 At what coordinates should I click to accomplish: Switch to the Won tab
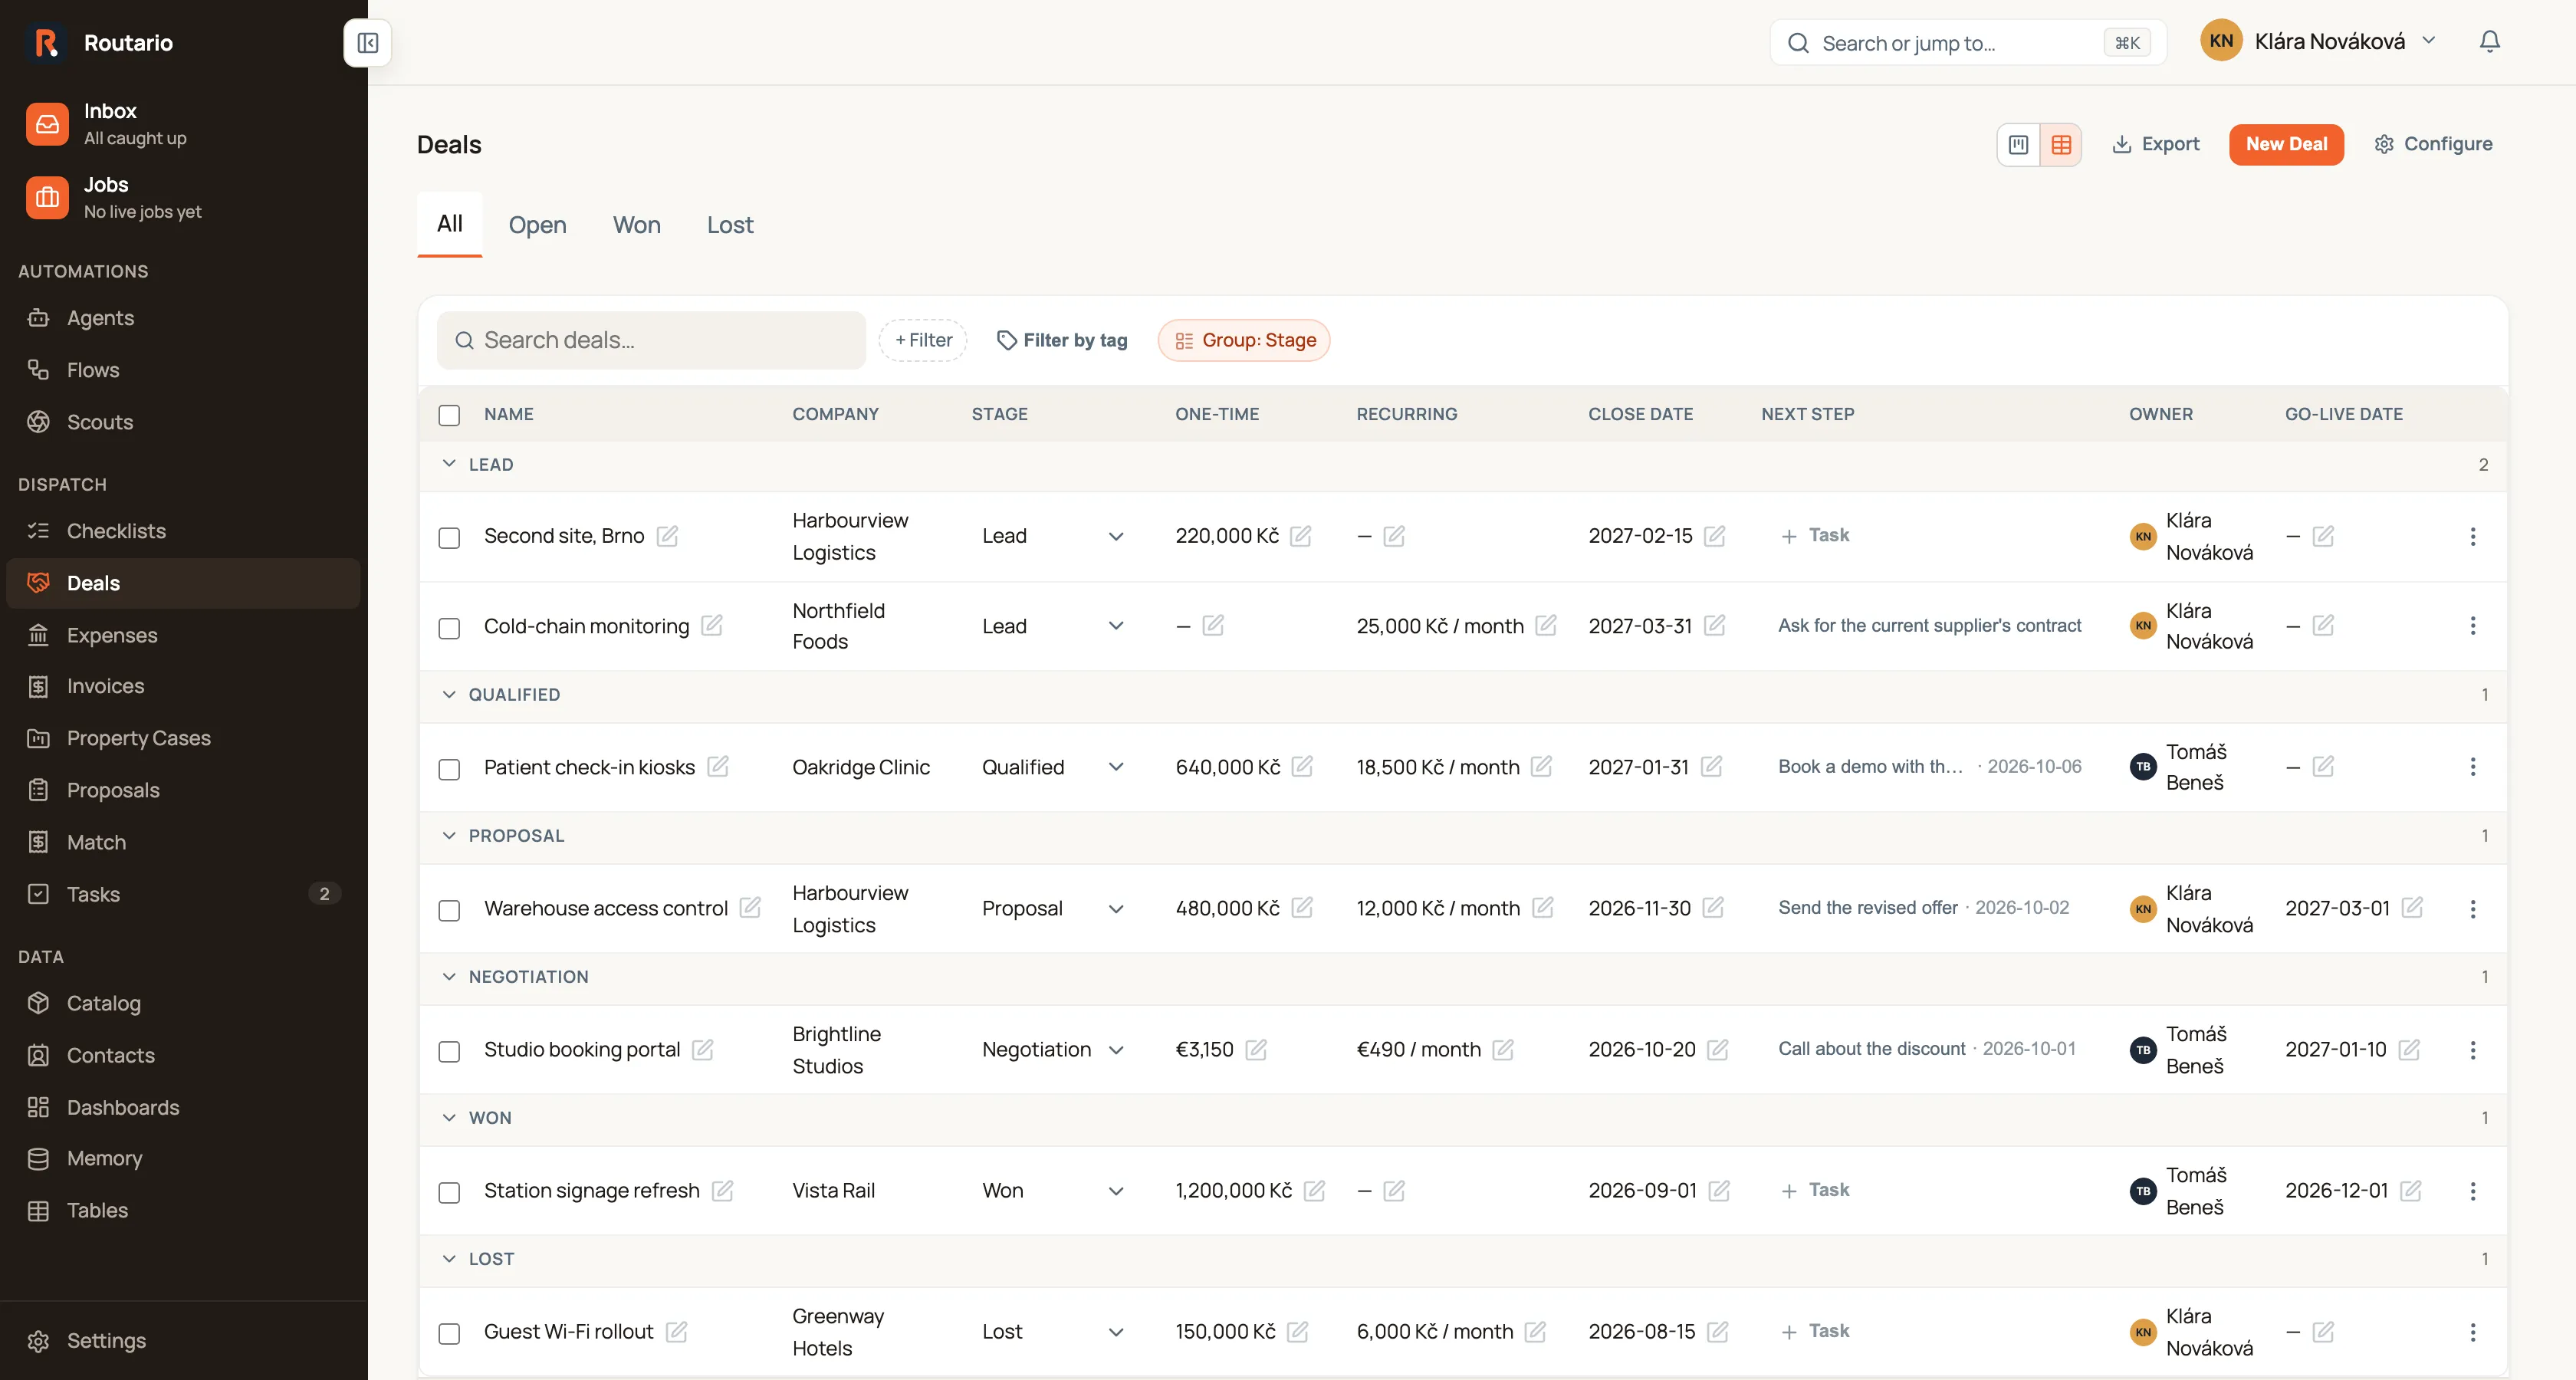[636, 225]
